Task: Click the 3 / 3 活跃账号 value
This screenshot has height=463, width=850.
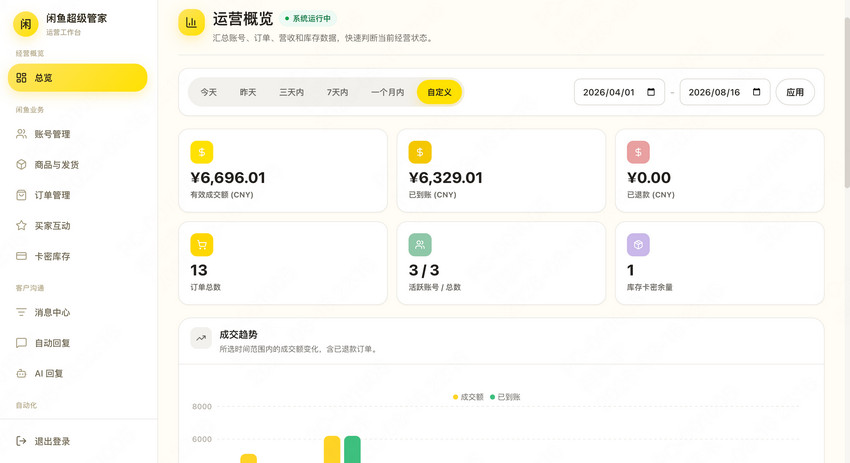Action: (424, 270)
